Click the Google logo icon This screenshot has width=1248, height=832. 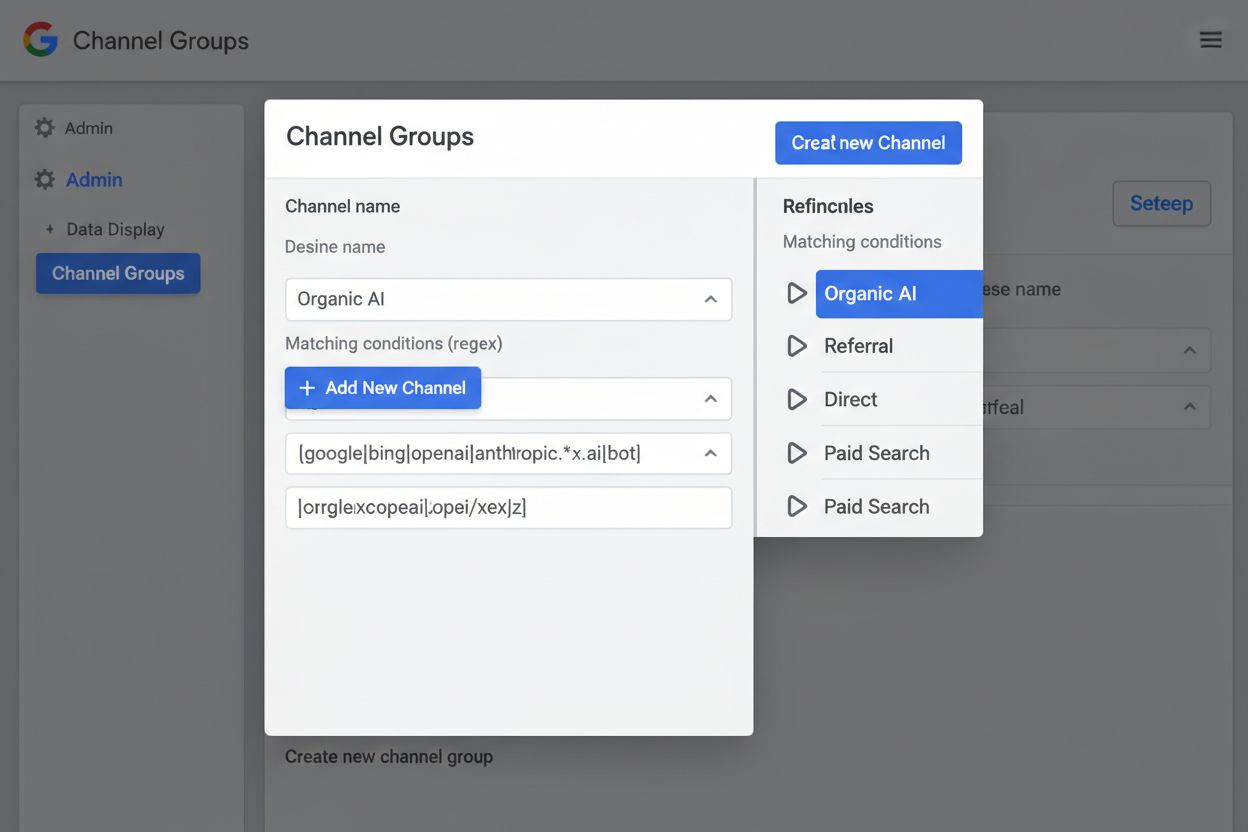pyautogui.click(x=39, y=40)
